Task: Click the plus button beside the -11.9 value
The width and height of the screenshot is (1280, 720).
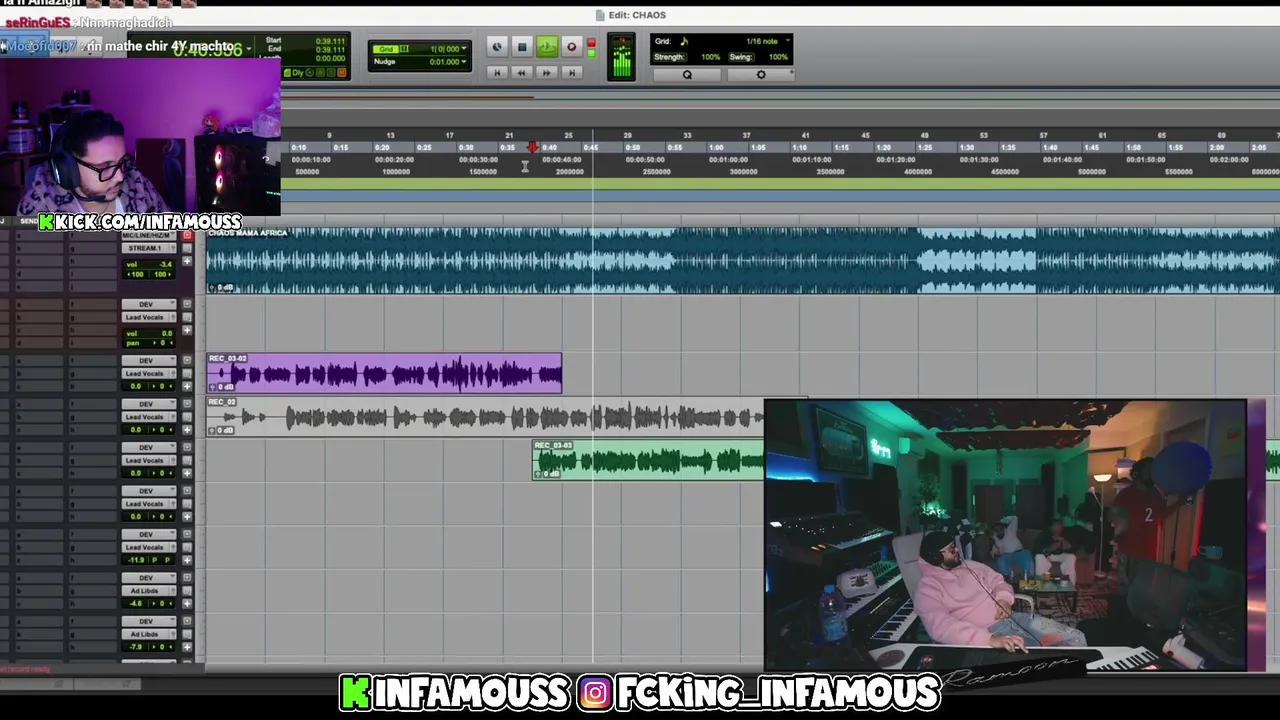Action: tap(187, 560)
